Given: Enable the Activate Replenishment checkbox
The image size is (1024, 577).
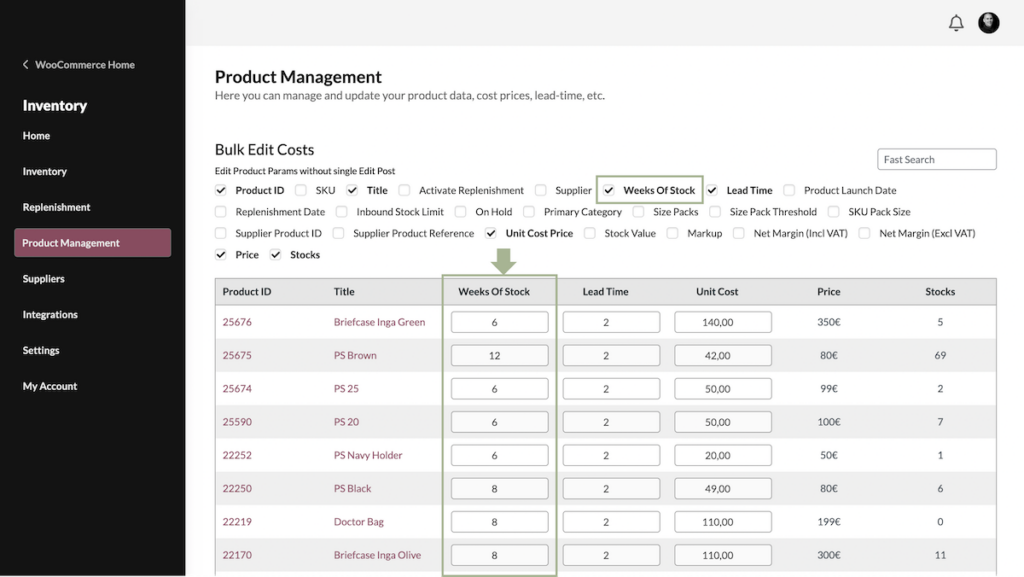Looking at the screenshot, I should pos(404,190).
